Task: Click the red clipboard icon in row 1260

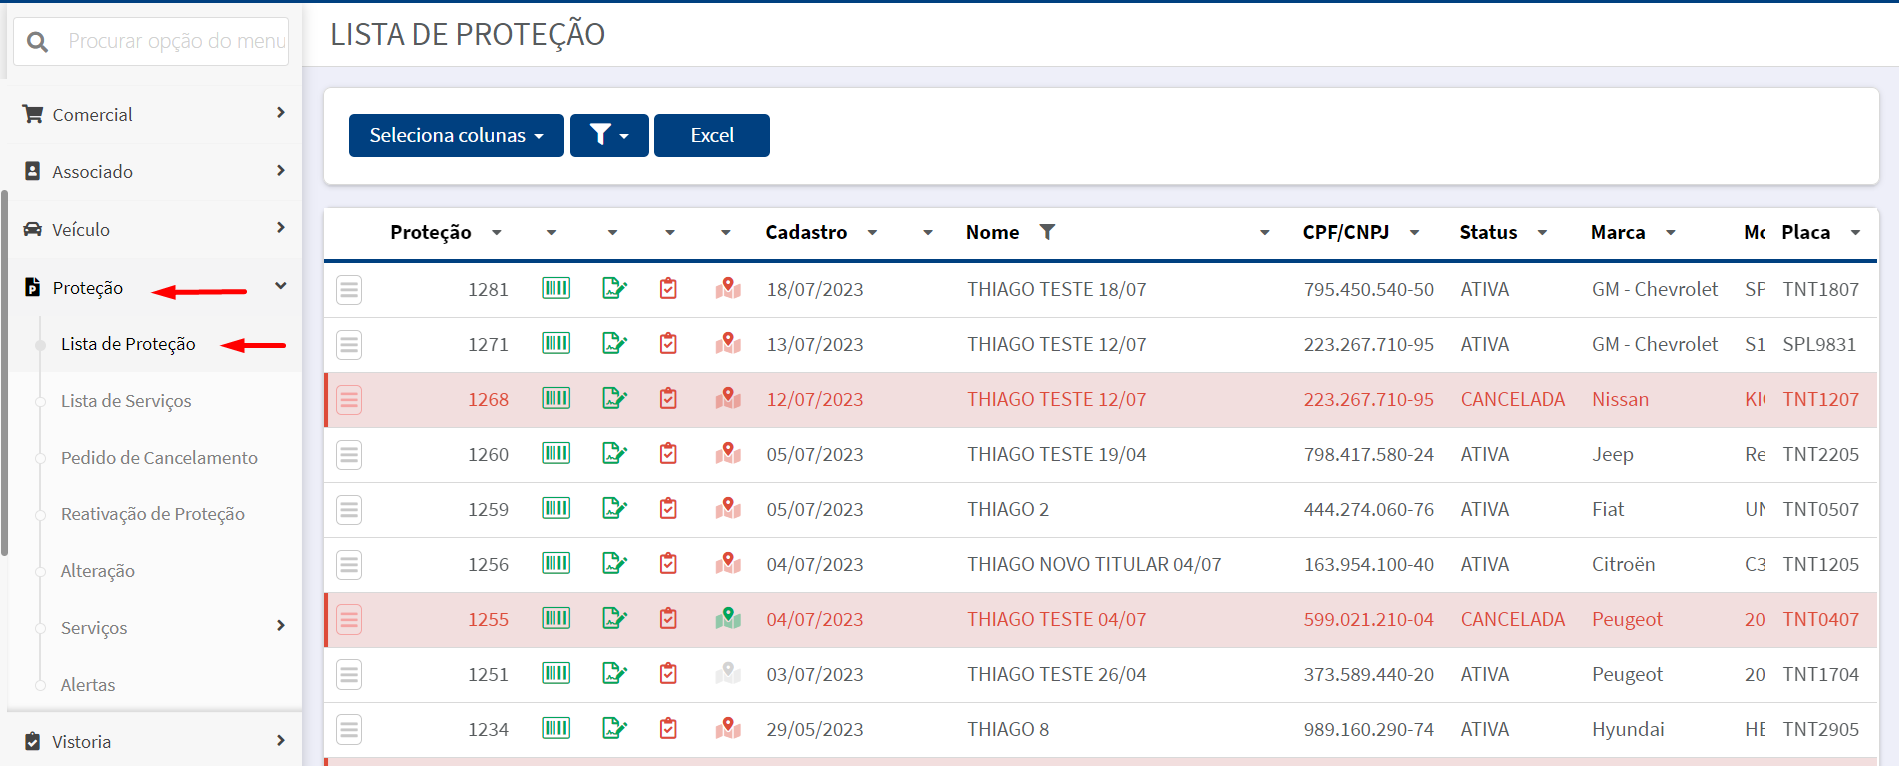Action: (x=668, y=454)
